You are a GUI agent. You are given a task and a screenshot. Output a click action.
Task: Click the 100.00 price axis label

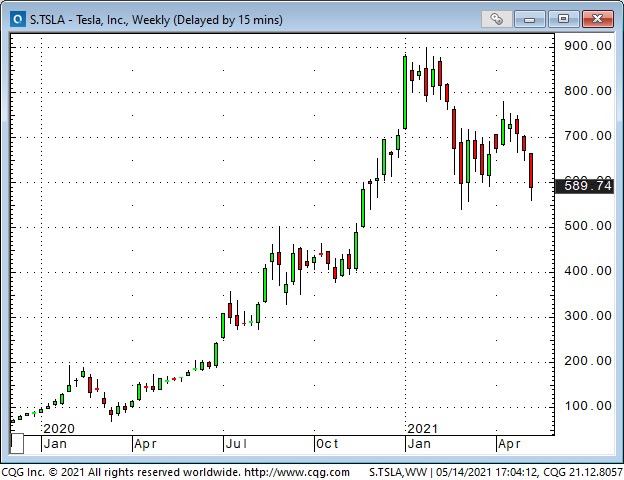[588, 406]
